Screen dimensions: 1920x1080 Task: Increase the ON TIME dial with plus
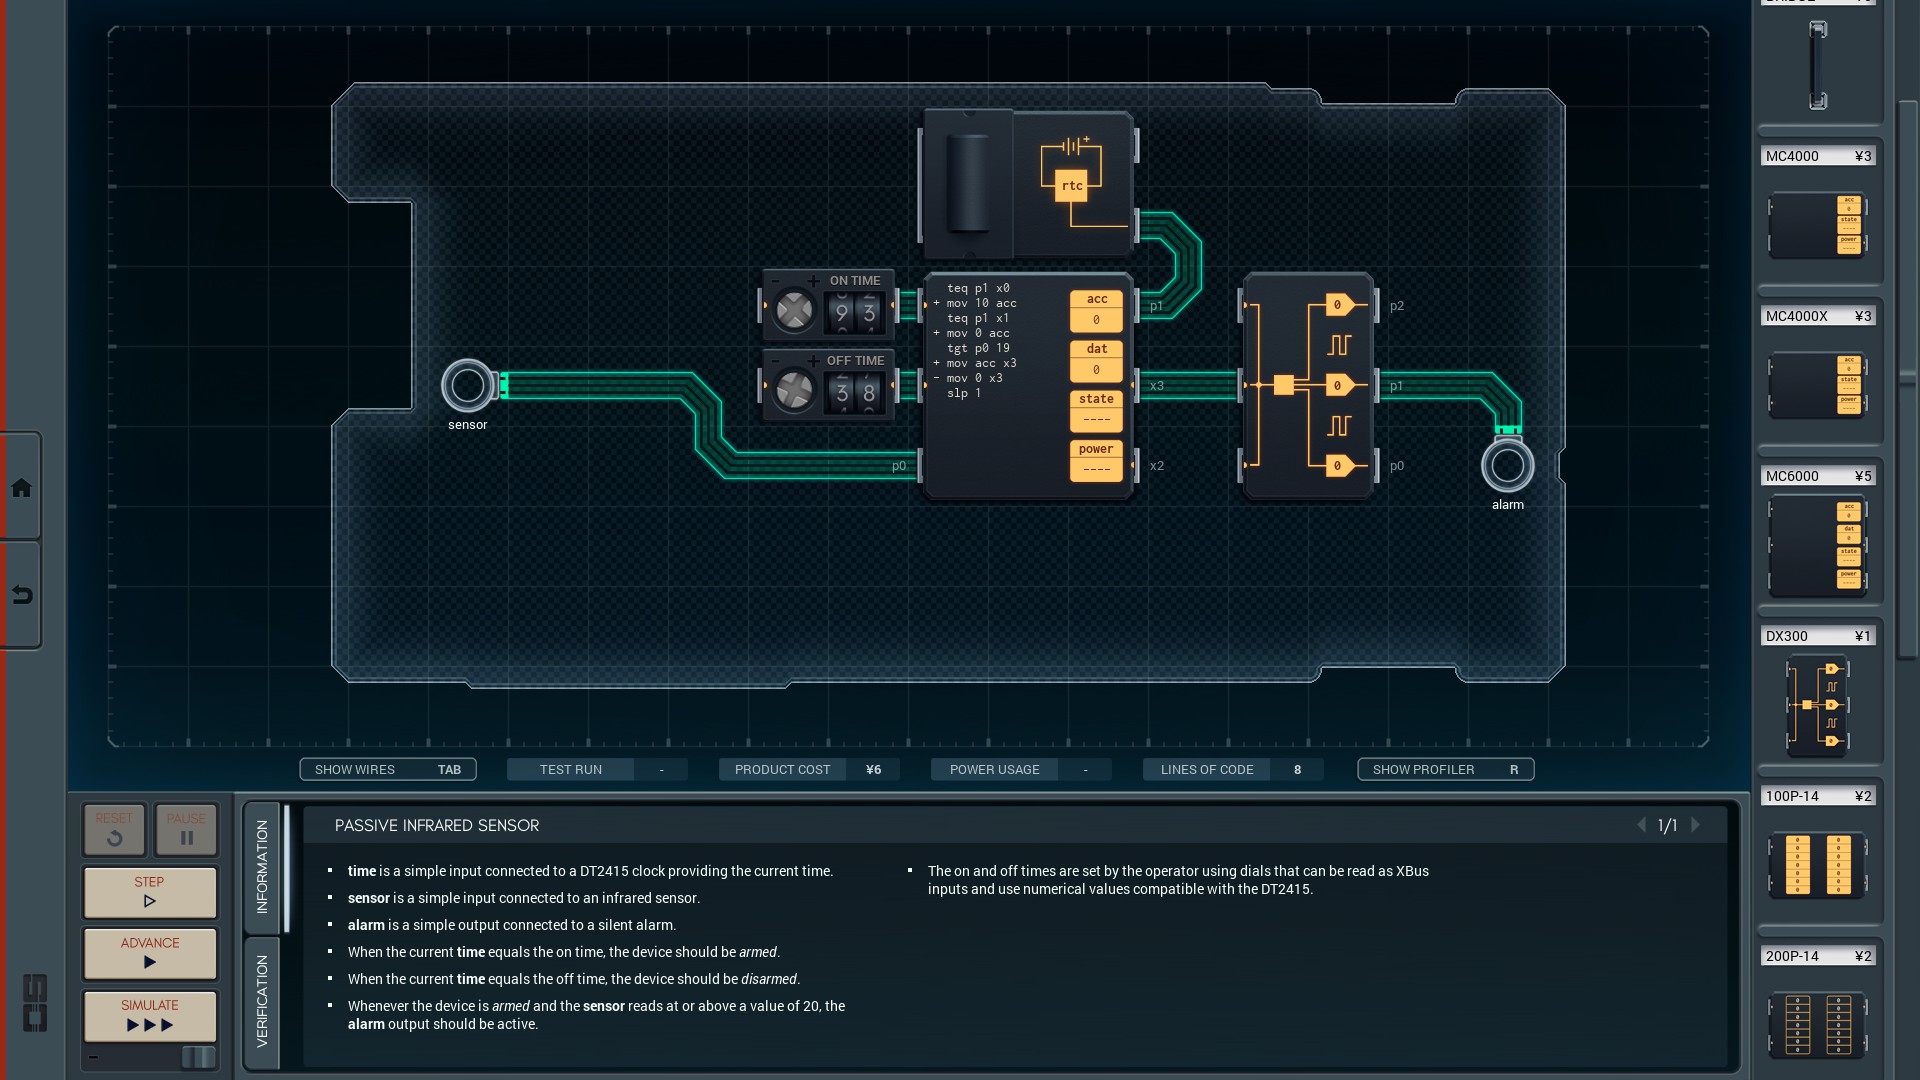(x=813, y=281)
